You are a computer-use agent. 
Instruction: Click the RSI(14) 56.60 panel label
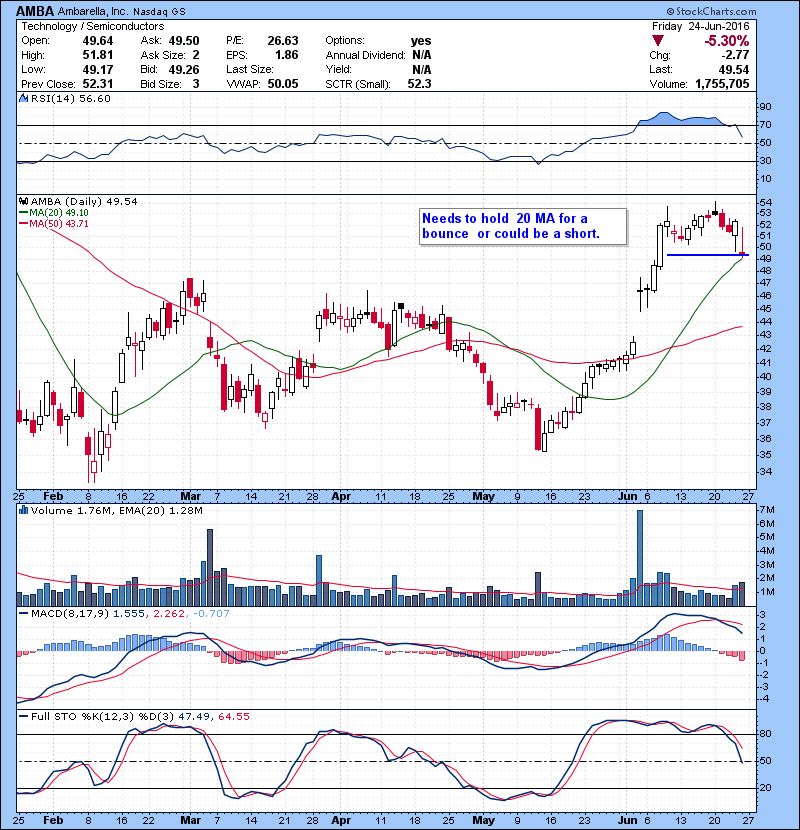pos(71,98)
